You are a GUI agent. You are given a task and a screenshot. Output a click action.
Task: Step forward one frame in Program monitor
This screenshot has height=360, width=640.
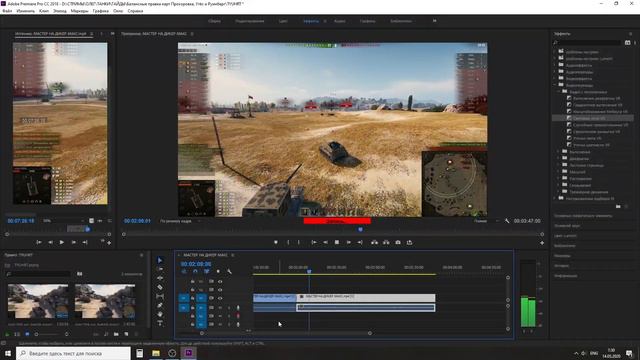349,242
